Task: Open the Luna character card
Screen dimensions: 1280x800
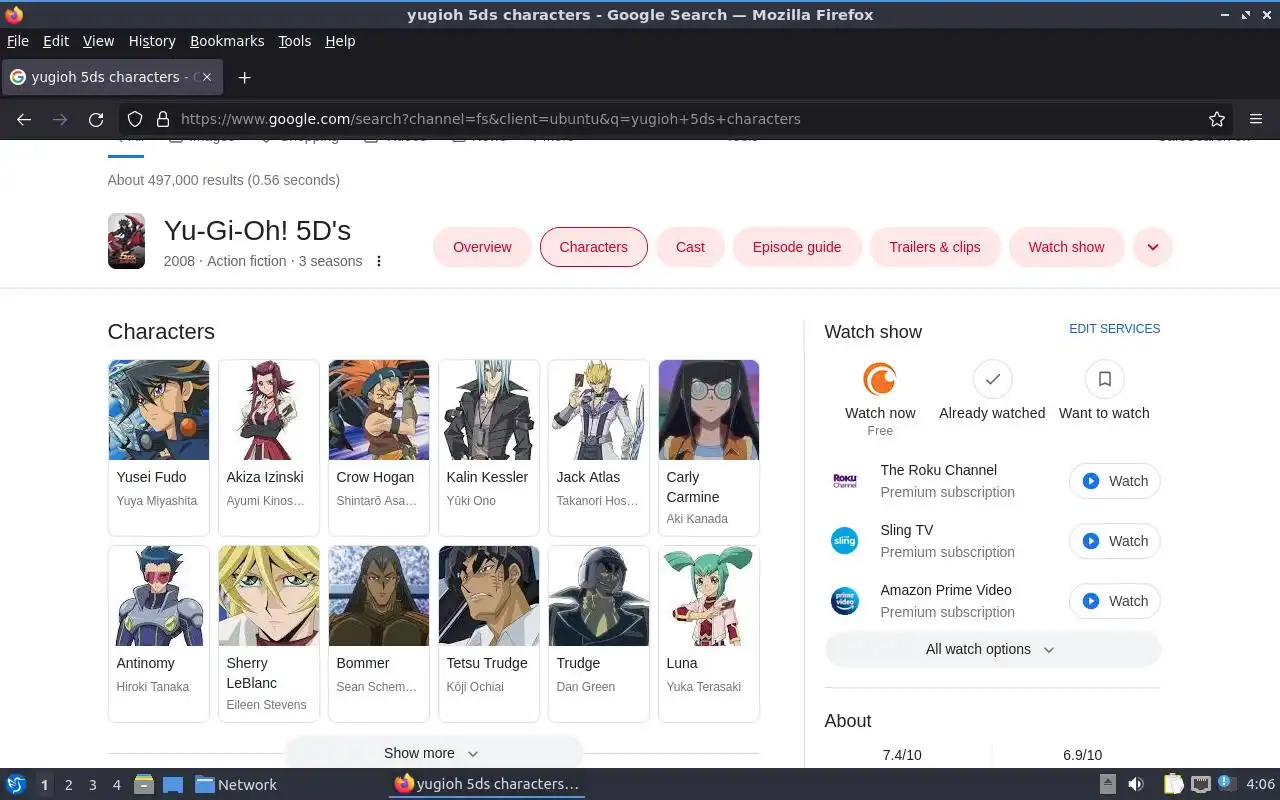Action: pos(709,634)
